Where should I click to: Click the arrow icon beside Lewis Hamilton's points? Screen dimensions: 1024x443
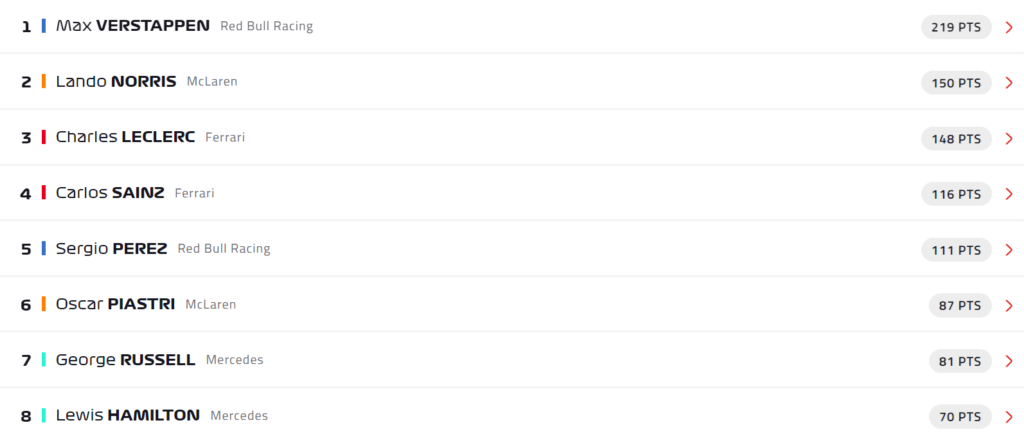point(1009,417)
